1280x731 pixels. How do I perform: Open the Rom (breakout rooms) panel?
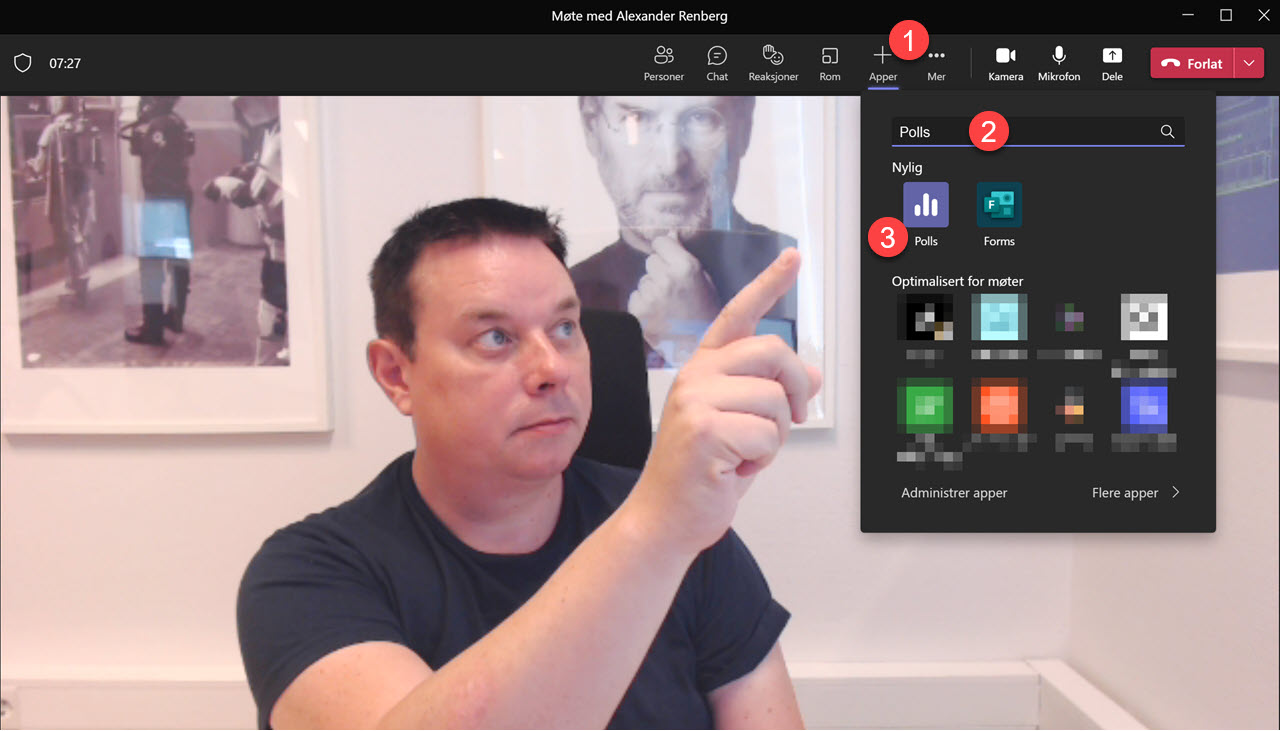tap(829, 62)
